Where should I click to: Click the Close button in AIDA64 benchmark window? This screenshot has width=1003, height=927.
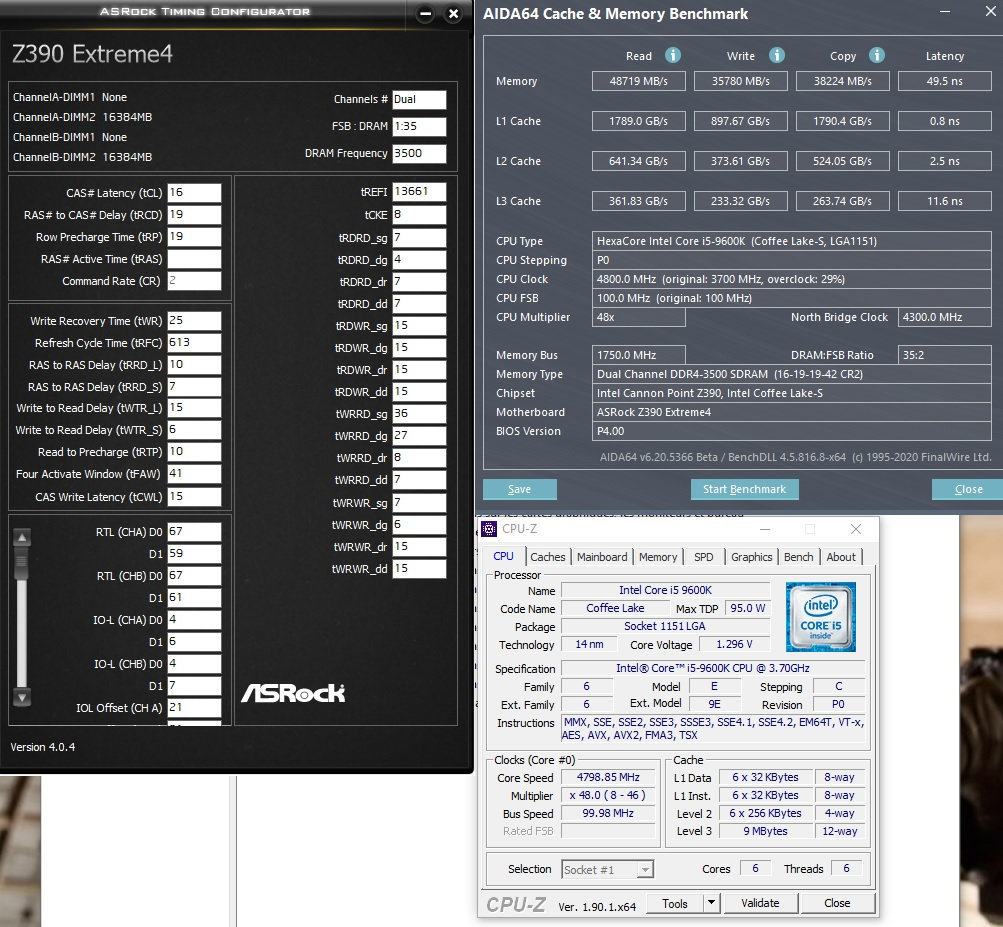click(968, 489)
